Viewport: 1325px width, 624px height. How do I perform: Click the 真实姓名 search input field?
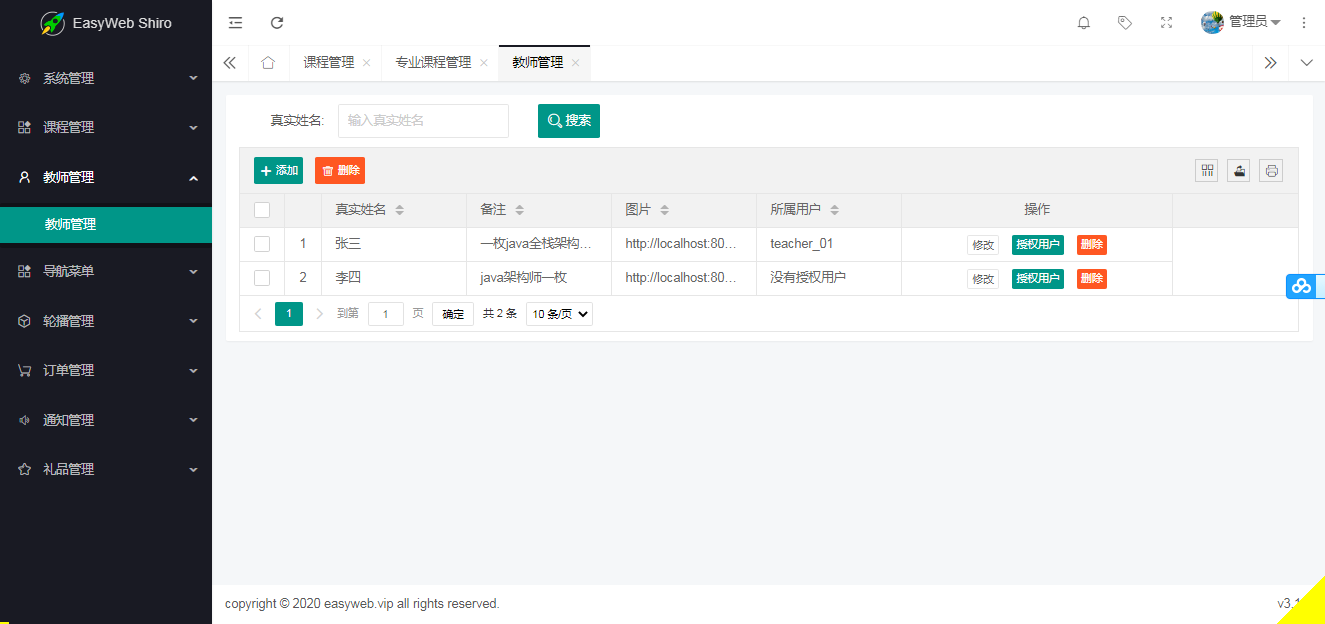click(x=423, y=121)
